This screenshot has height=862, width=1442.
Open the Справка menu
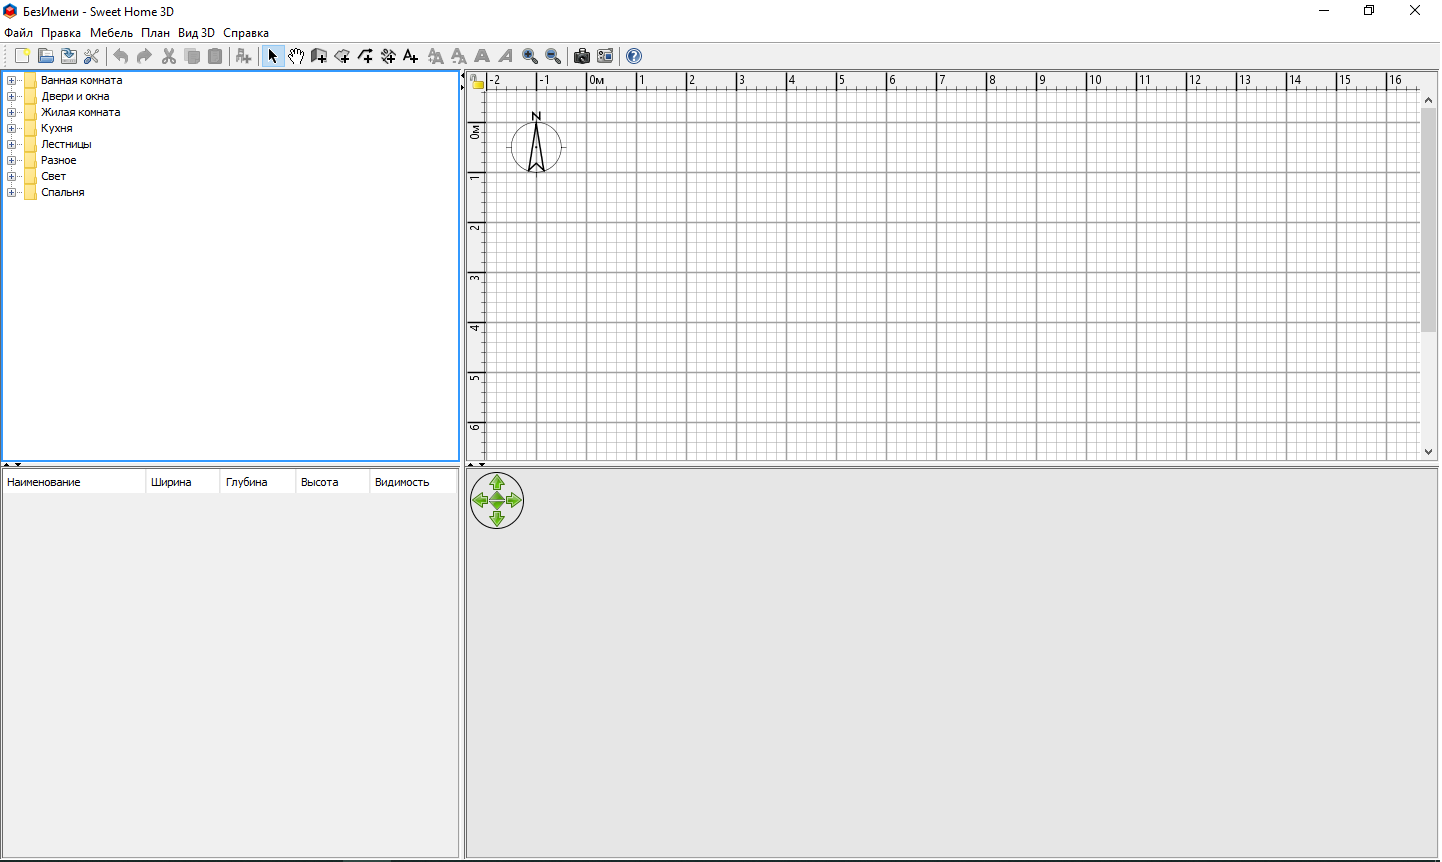click(246, 33)
